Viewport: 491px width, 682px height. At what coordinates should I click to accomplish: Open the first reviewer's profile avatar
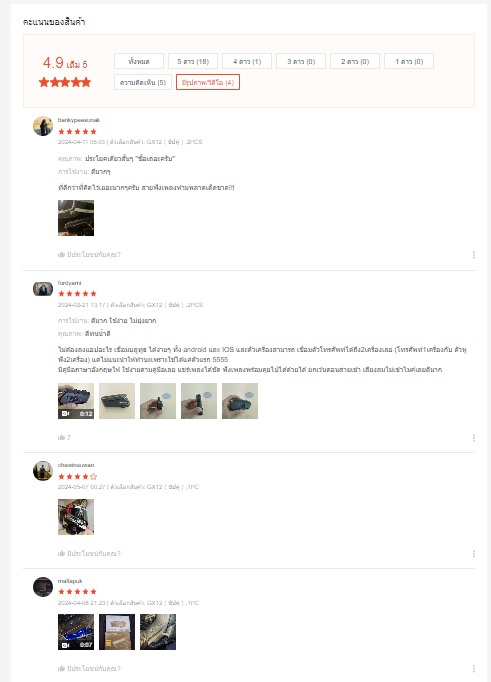point(43,126)
